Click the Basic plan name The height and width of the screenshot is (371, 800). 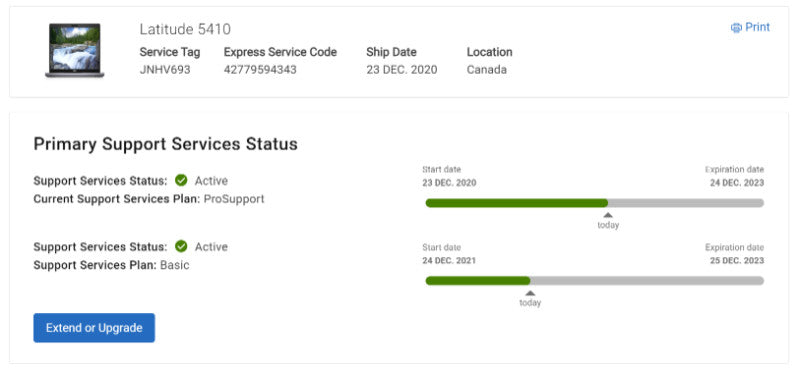pyautogui.click(x=174, y=265)
